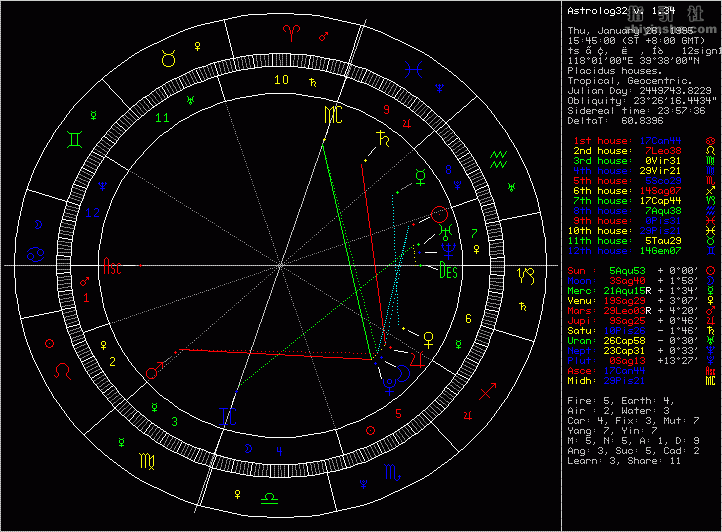Click the red Asc ascendant label

[112, 266]
